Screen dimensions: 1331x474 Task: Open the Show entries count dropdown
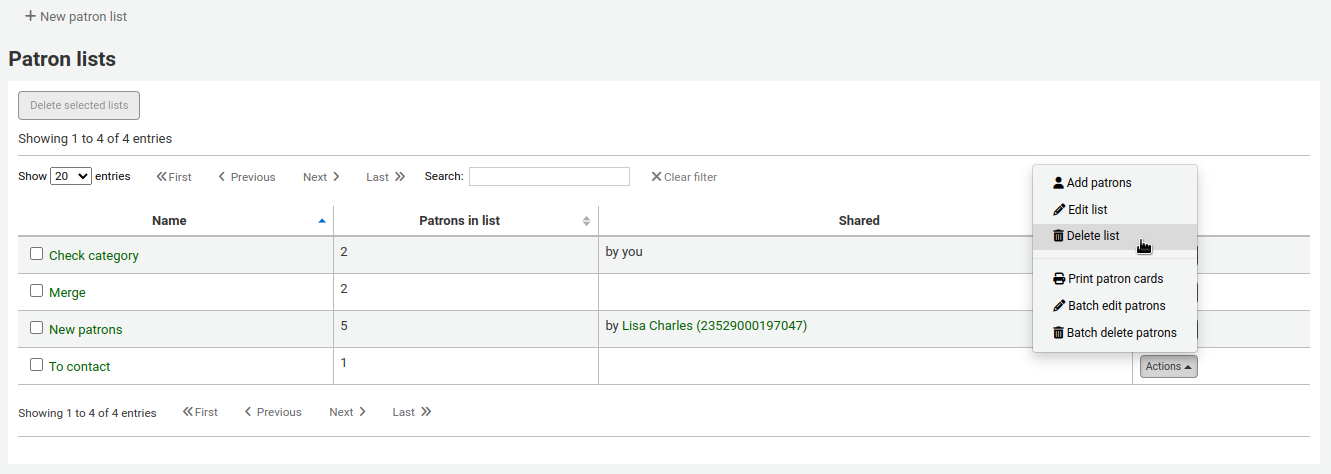click(x=70, y=176)
